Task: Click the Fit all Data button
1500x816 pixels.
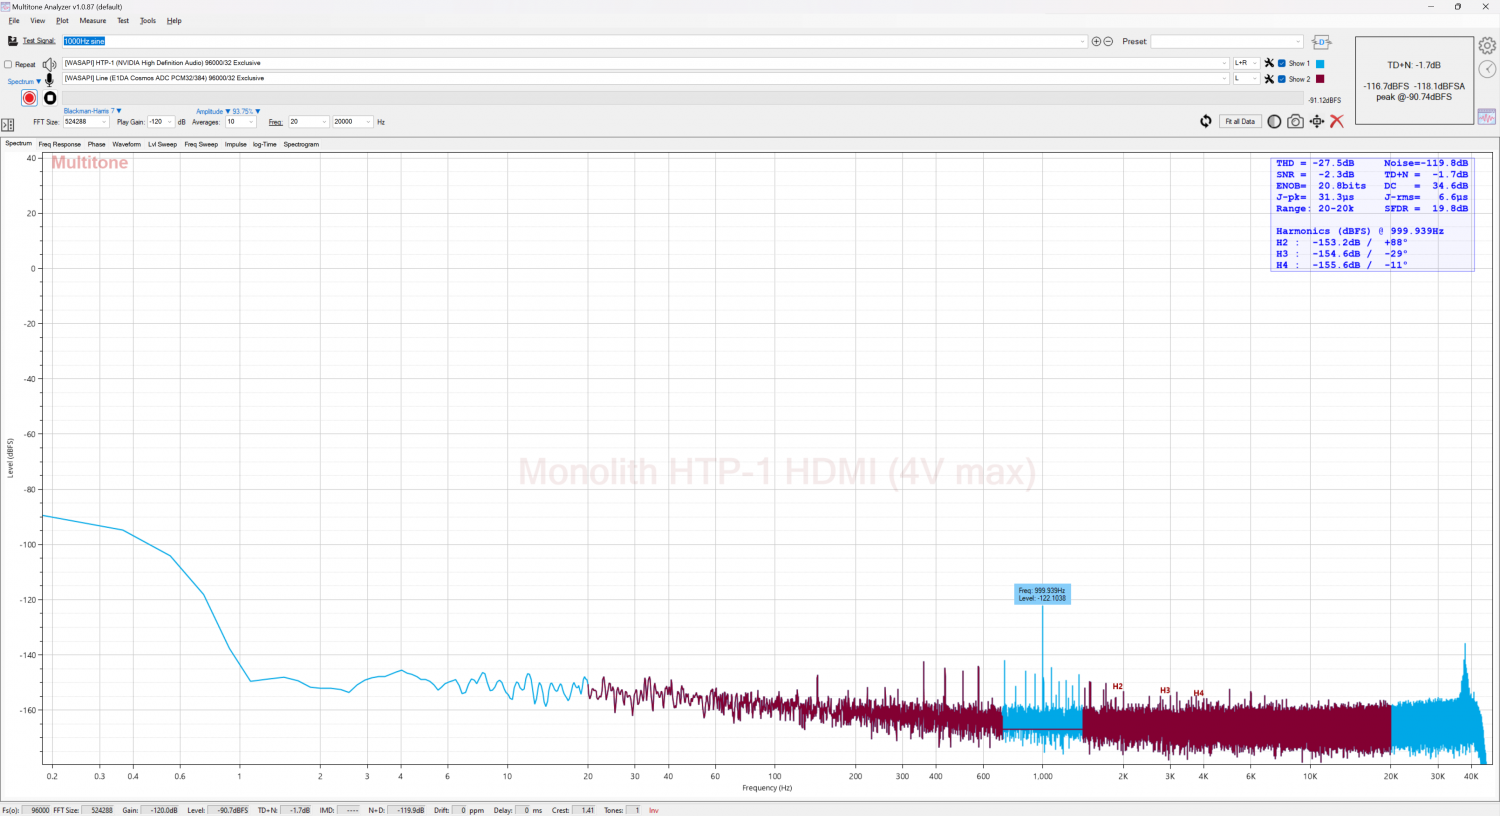Action: (1240, 121)
